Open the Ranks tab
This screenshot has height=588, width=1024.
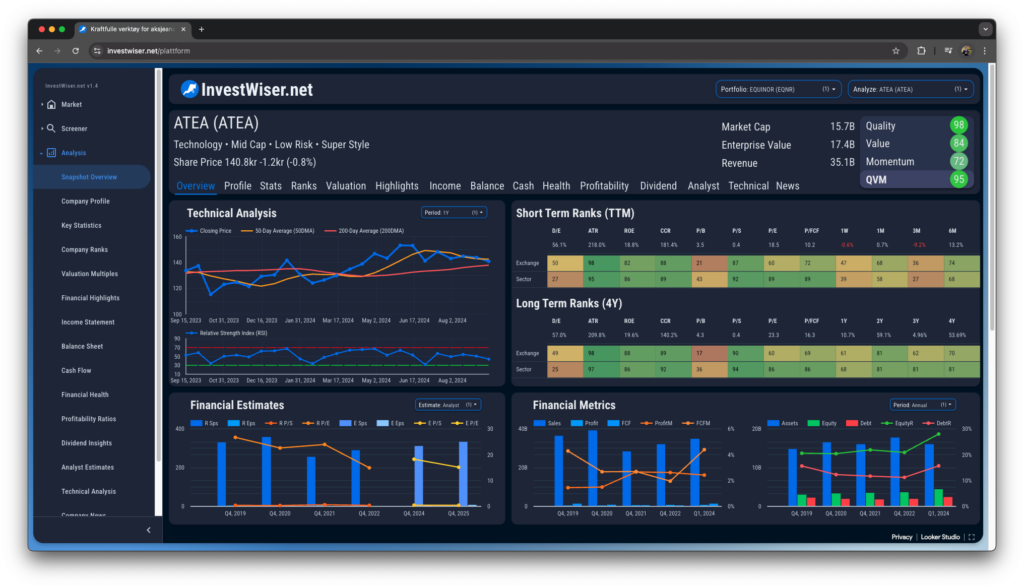[x=304, y=186]
